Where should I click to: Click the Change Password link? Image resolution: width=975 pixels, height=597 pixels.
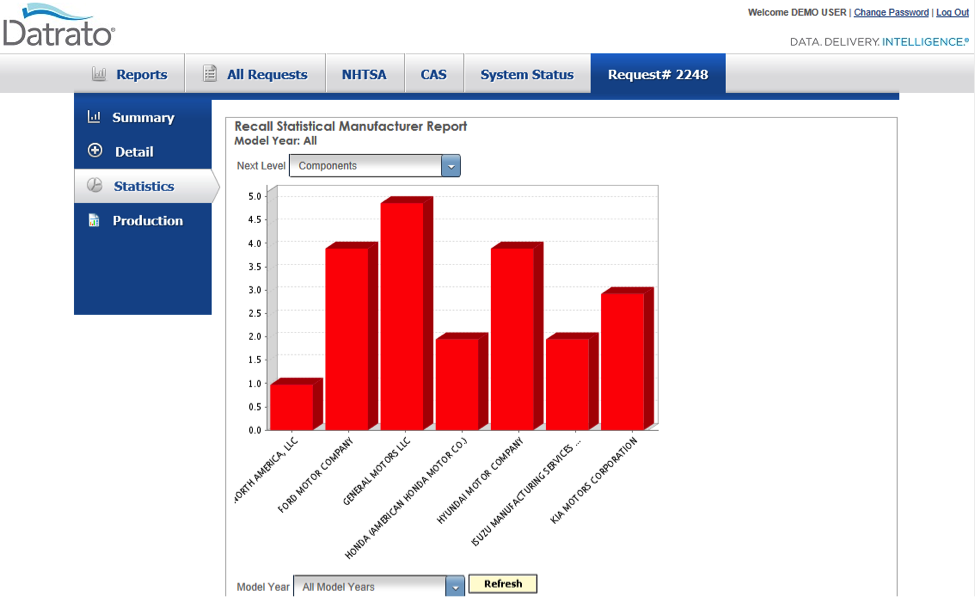click(x=891, y=12)
